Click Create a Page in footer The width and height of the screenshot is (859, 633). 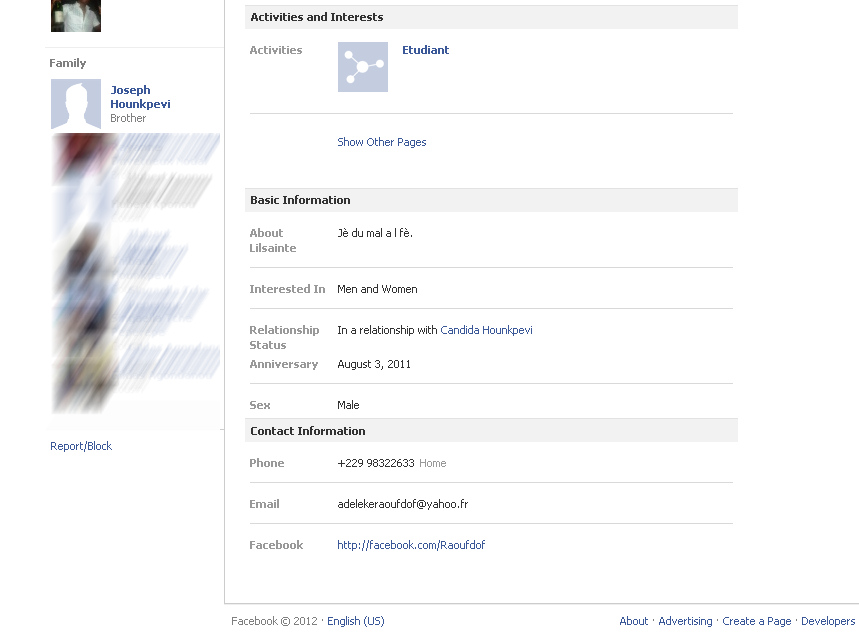[756, 621]
